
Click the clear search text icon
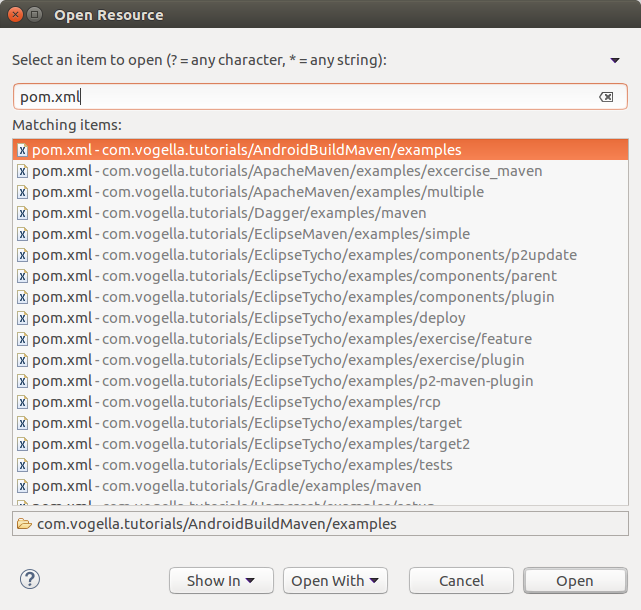coord(606,97)
